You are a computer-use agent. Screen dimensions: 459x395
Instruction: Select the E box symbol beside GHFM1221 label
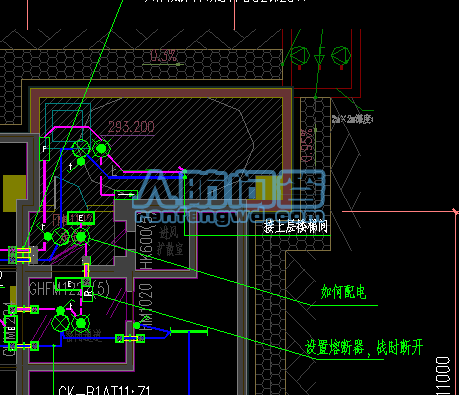tap(69, 284)
